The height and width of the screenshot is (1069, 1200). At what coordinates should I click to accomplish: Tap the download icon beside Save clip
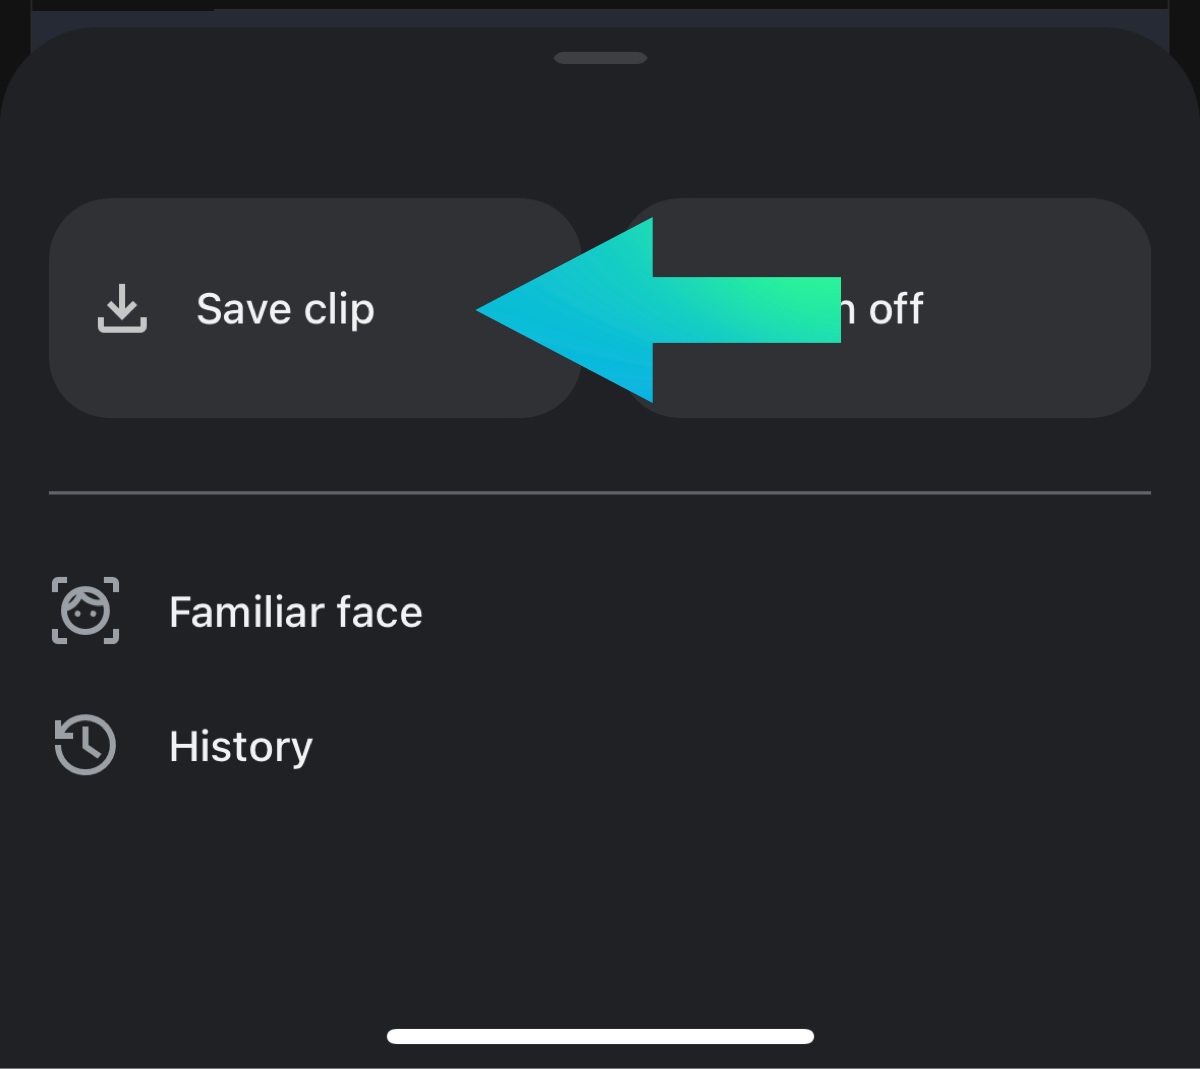click(122, 308)
